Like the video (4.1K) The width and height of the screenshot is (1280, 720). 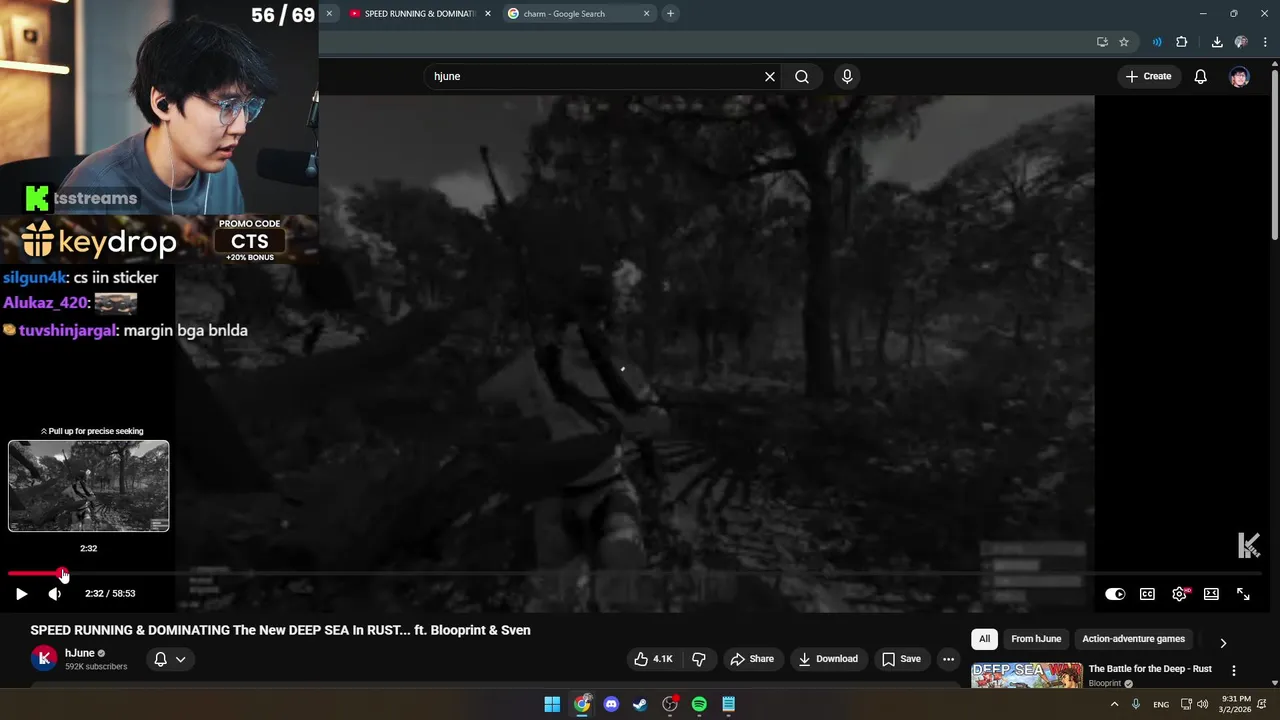pos(653,659)
